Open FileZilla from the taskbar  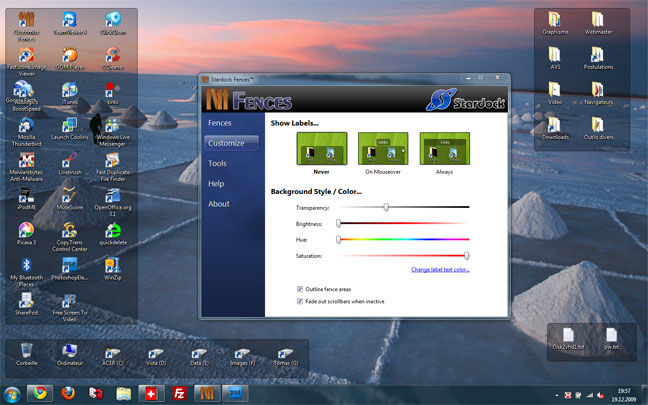179,394
